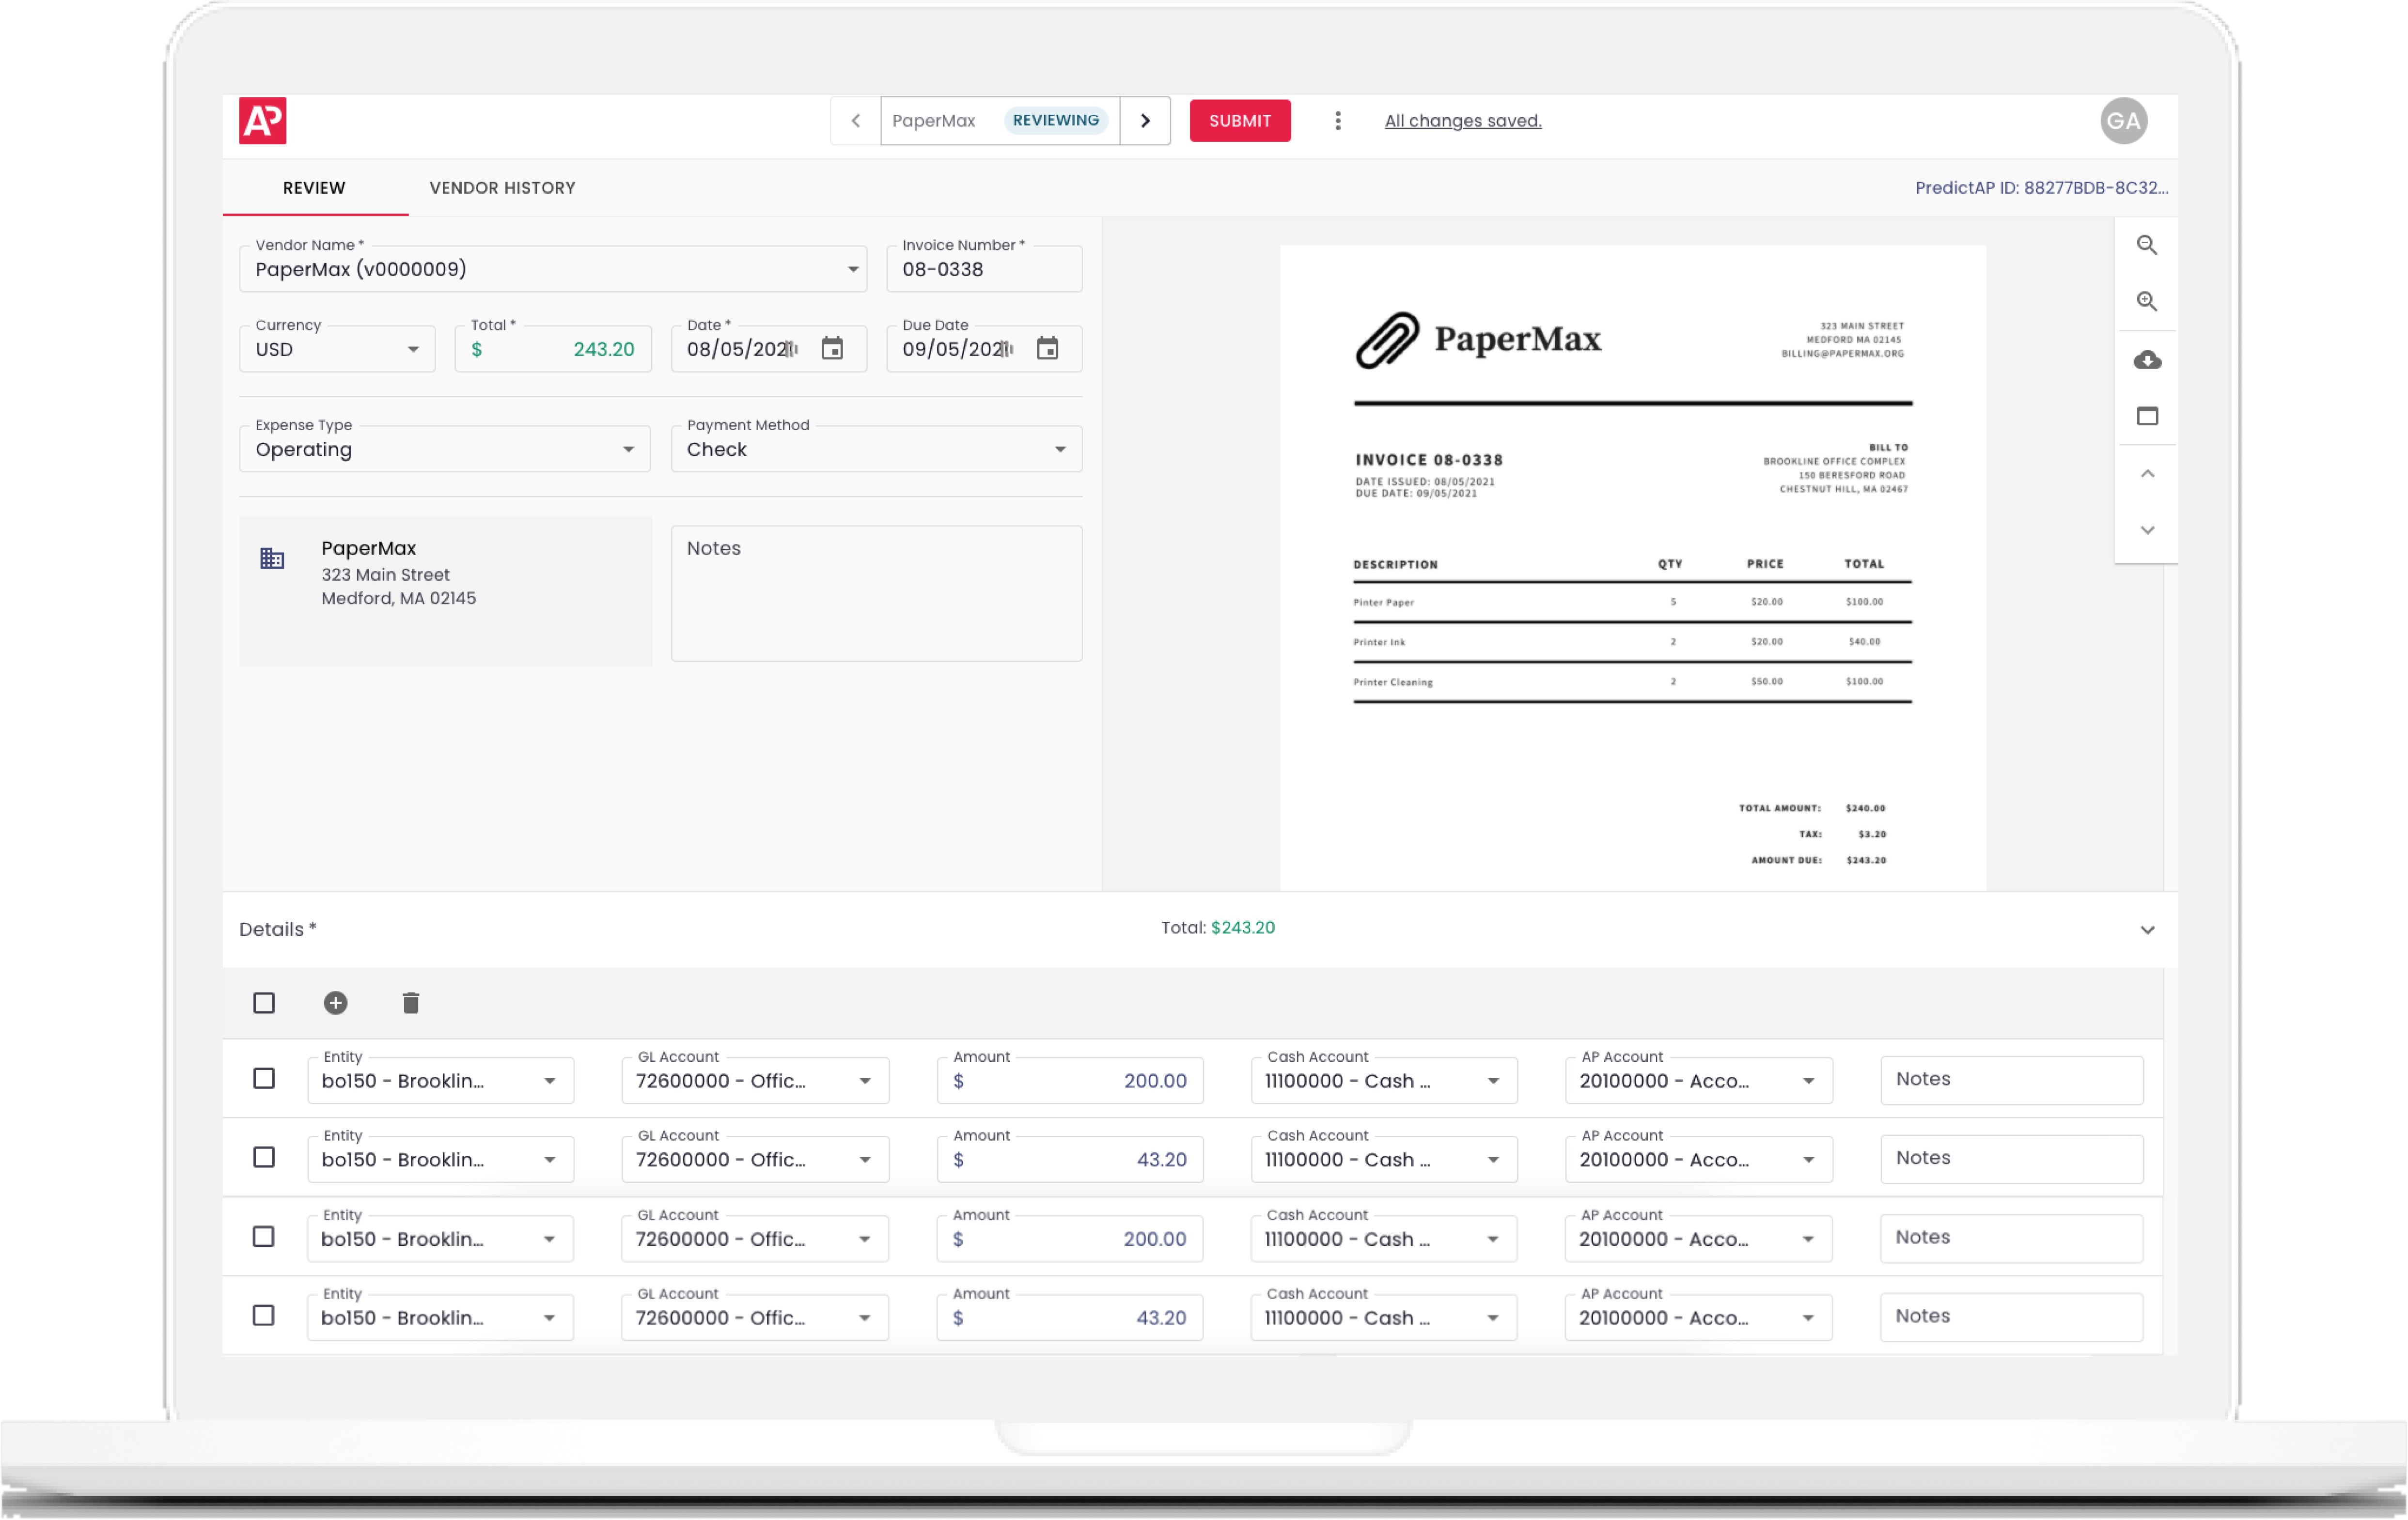The height and width of the screenshot is (1520, 2408).
Task: Open the Due Date calendar picker
Action: (x=1047, y=349)
